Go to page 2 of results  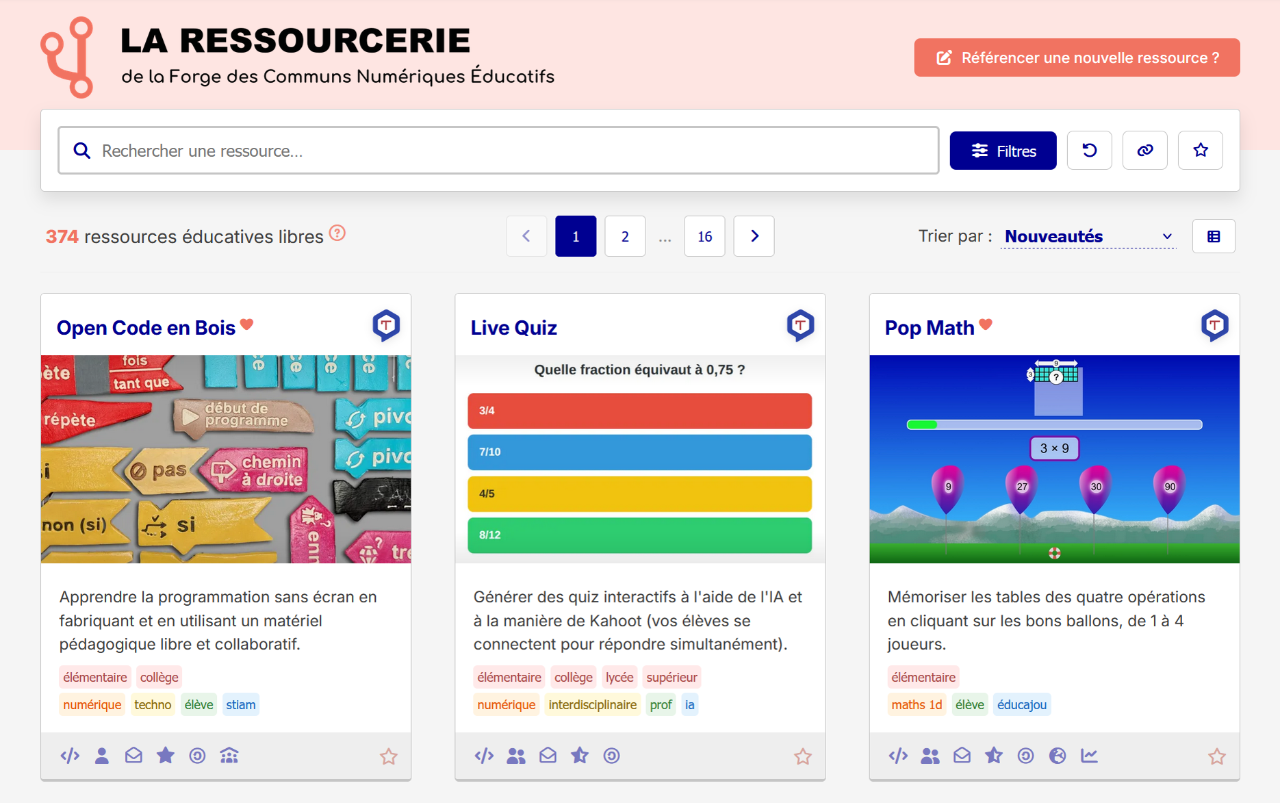[625, 237]
